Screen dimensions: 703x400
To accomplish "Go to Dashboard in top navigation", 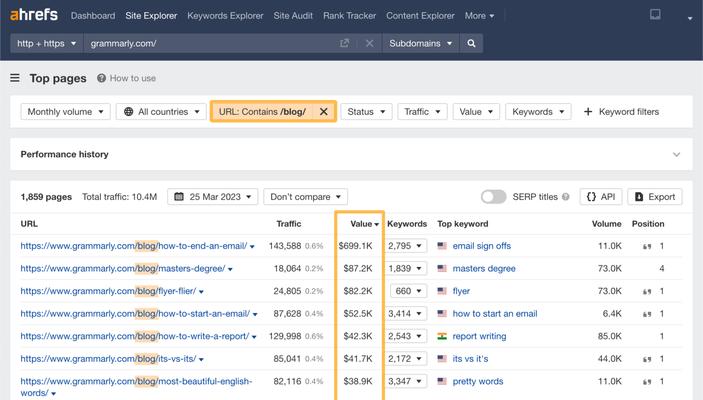I will pos(93,16).
